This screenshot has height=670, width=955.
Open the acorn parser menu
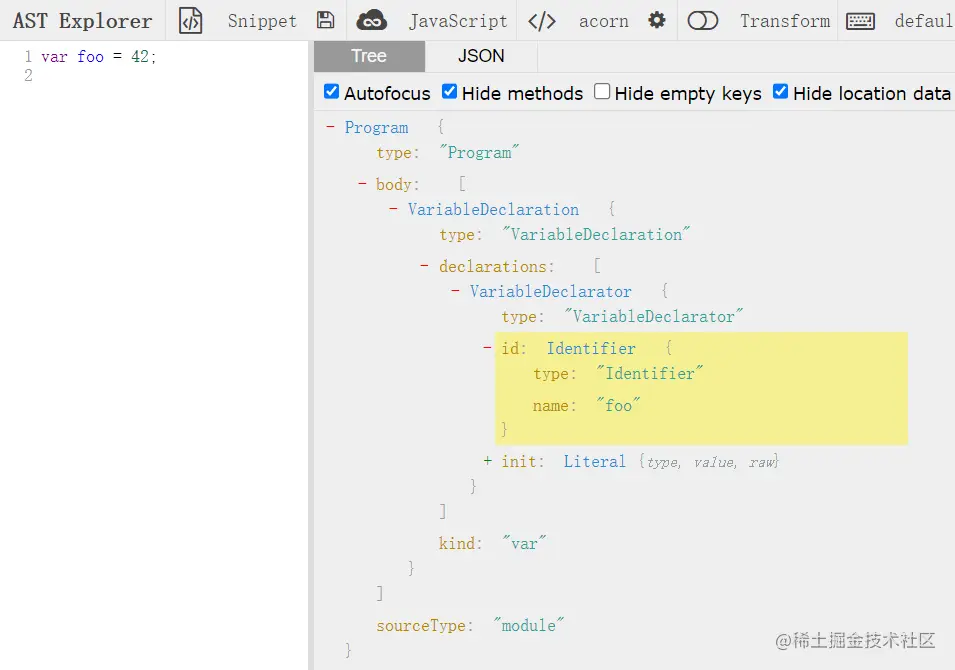click(x=604, y=21)
